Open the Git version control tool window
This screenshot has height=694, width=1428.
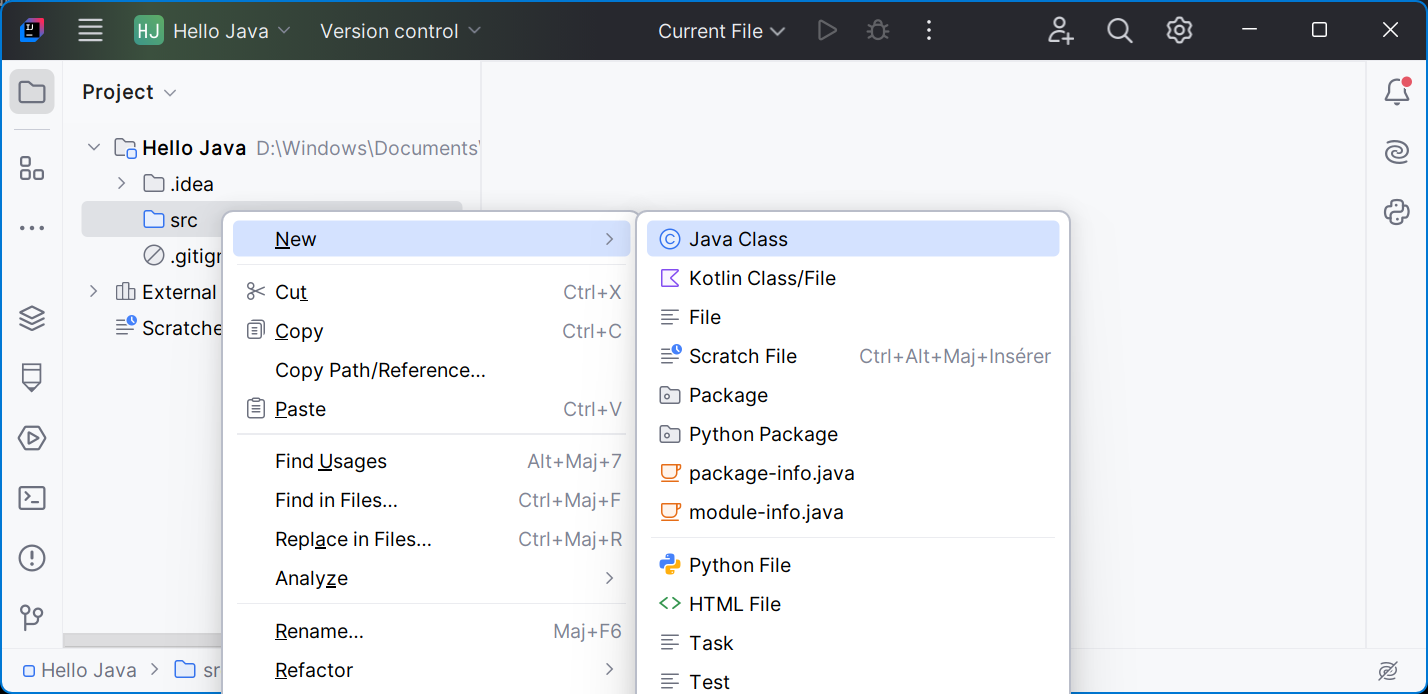[x=32, y=617]
